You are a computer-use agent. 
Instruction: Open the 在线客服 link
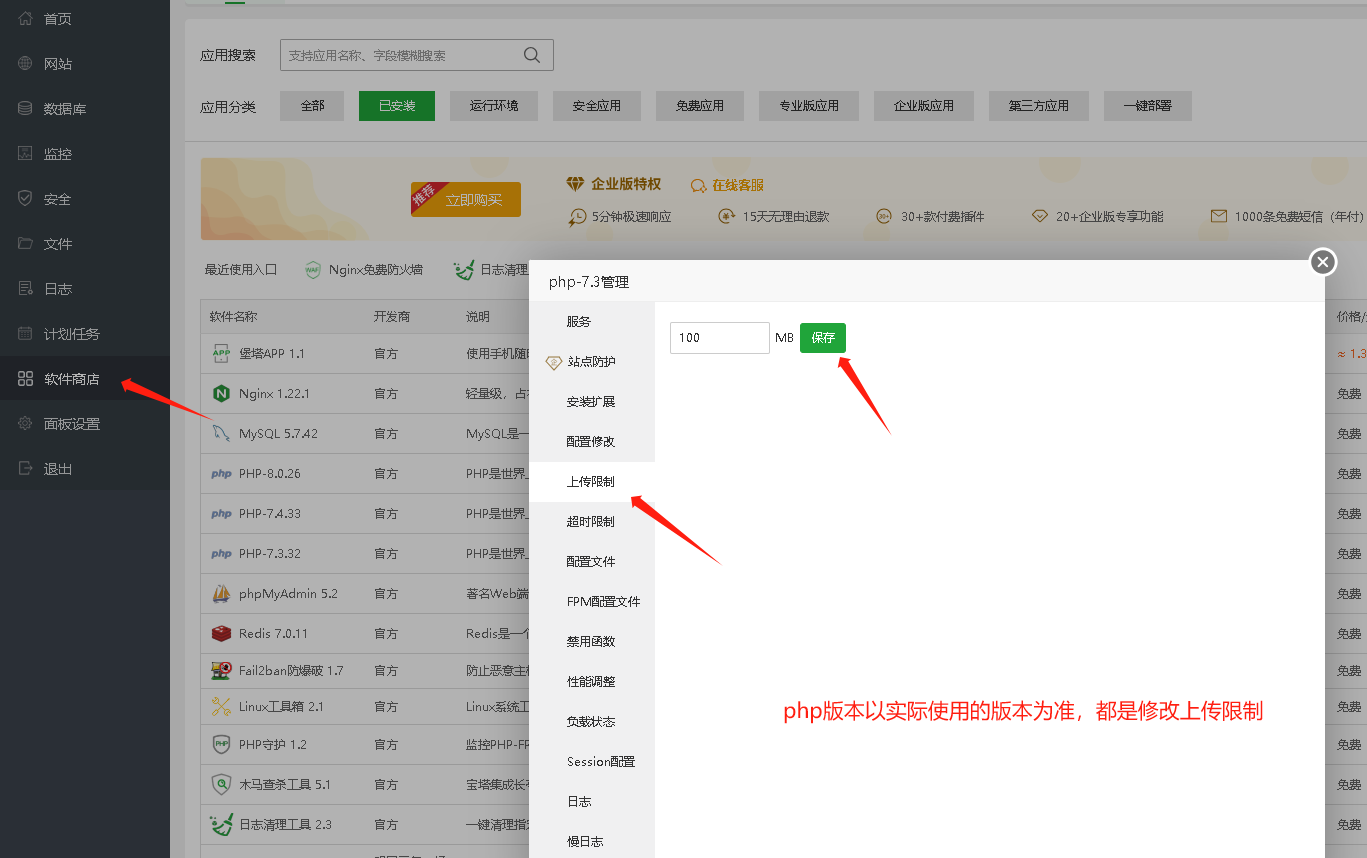click(x=728, y=185)
